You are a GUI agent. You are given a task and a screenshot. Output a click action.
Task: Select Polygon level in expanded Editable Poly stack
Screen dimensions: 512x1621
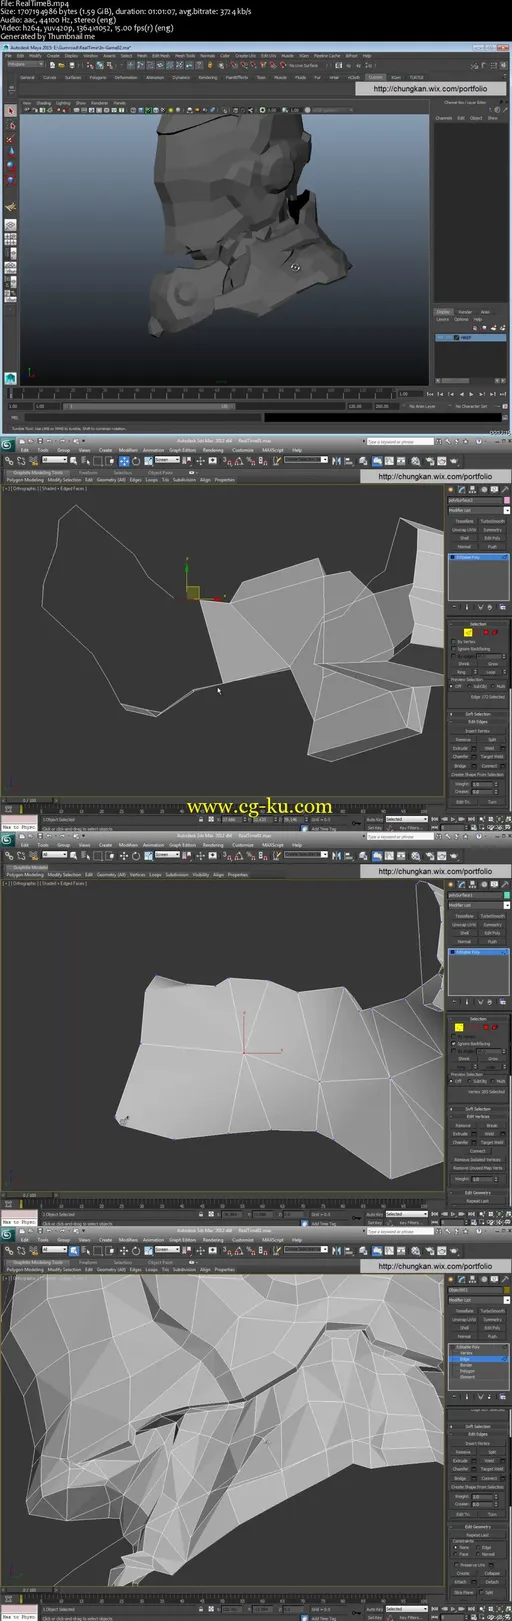point(467,1371)
